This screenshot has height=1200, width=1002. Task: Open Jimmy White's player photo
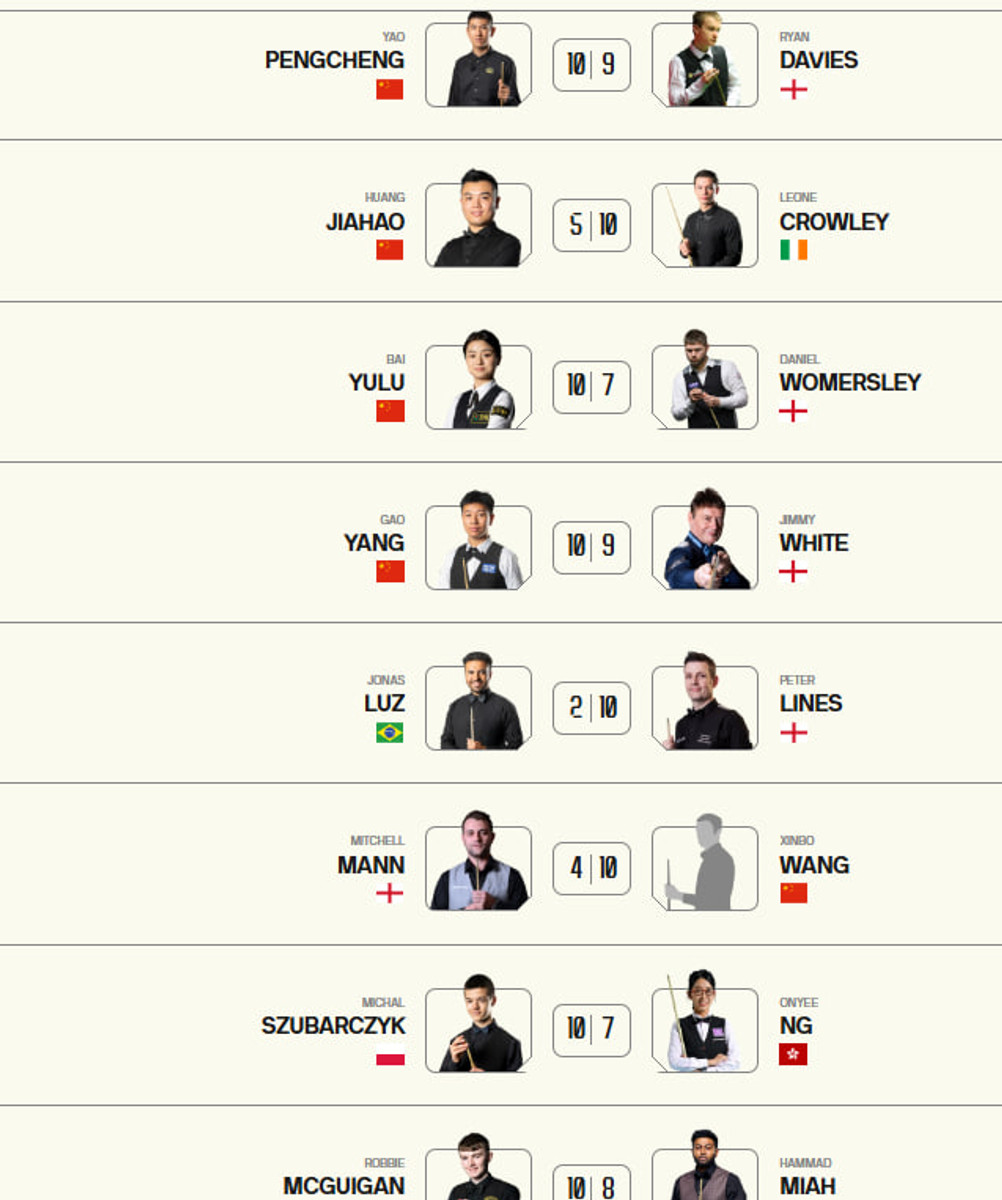click(x=705, y=546)
